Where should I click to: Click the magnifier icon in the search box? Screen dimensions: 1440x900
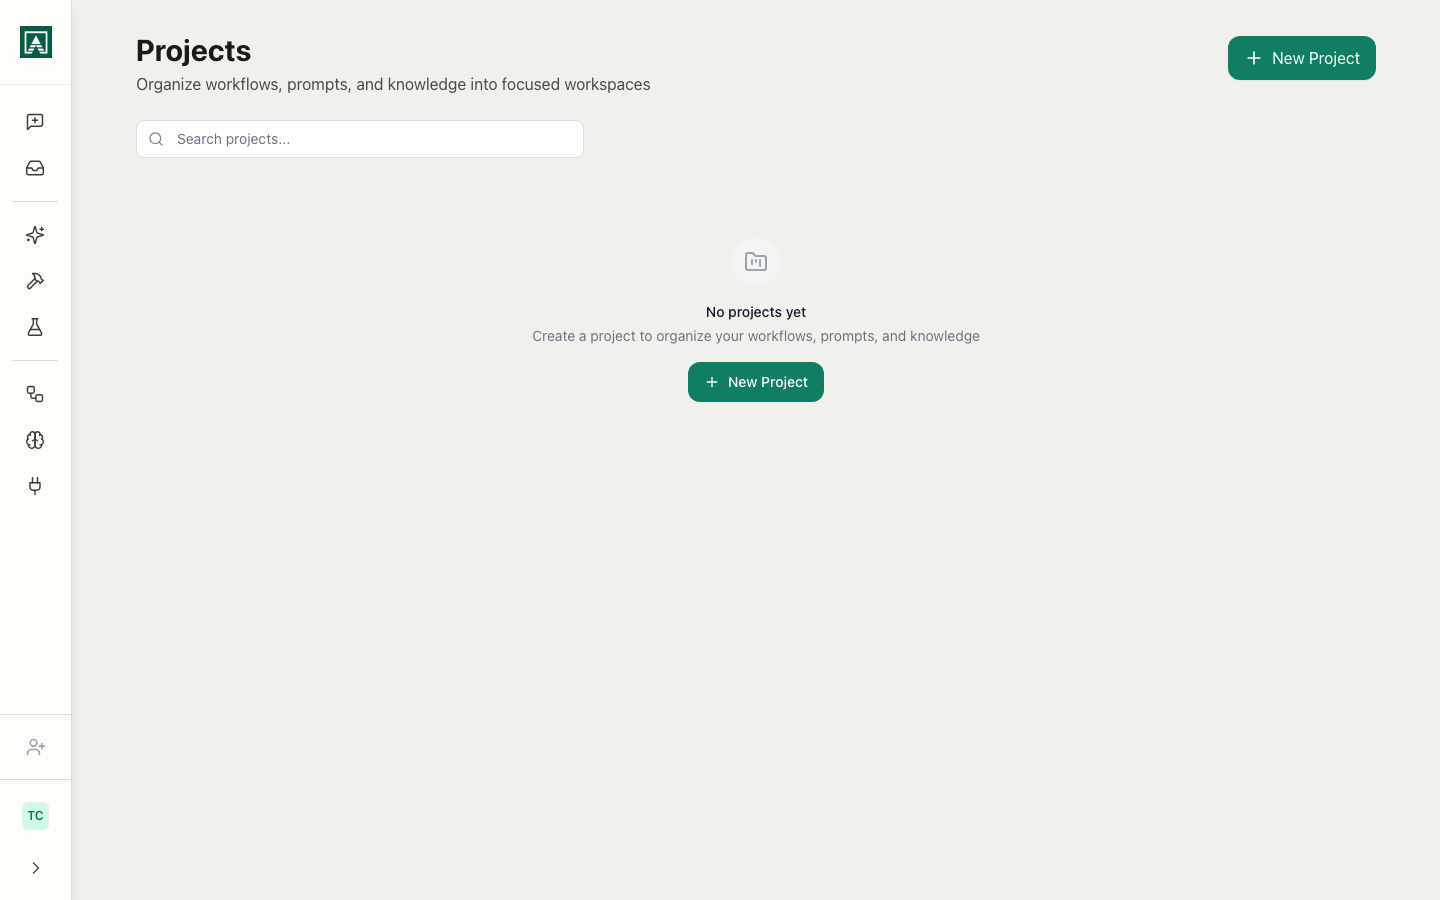[156, 139]
